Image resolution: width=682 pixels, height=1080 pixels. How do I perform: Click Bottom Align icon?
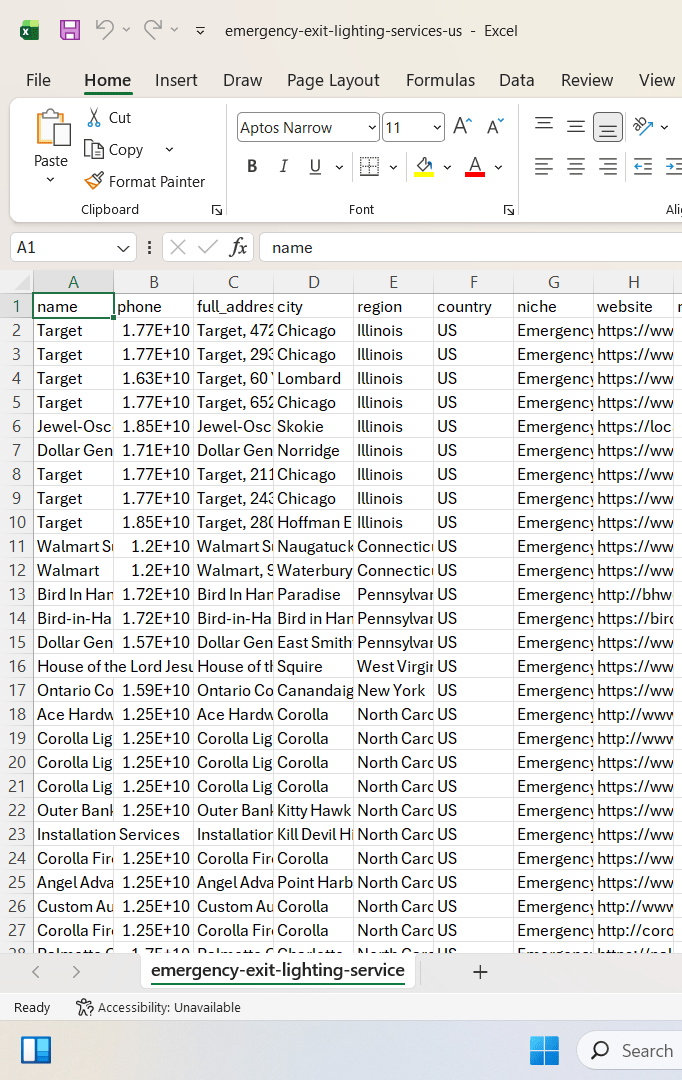pyautogui.click(x=608, y=127)
